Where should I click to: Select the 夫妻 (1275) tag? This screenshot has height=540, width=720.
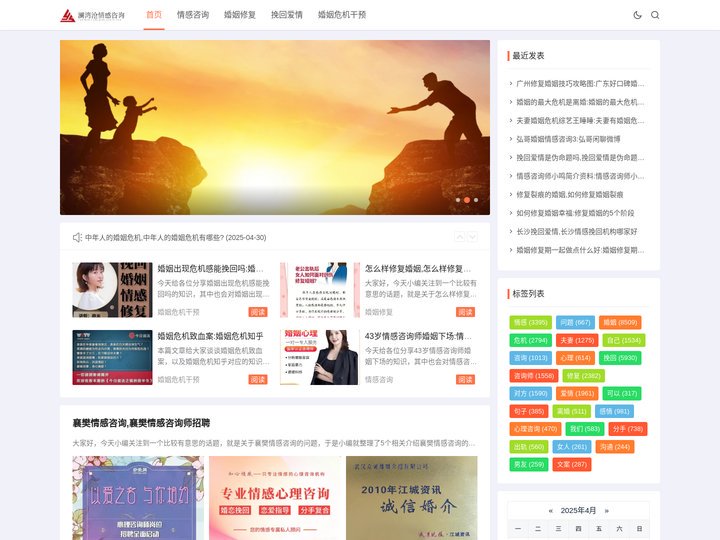577,340
